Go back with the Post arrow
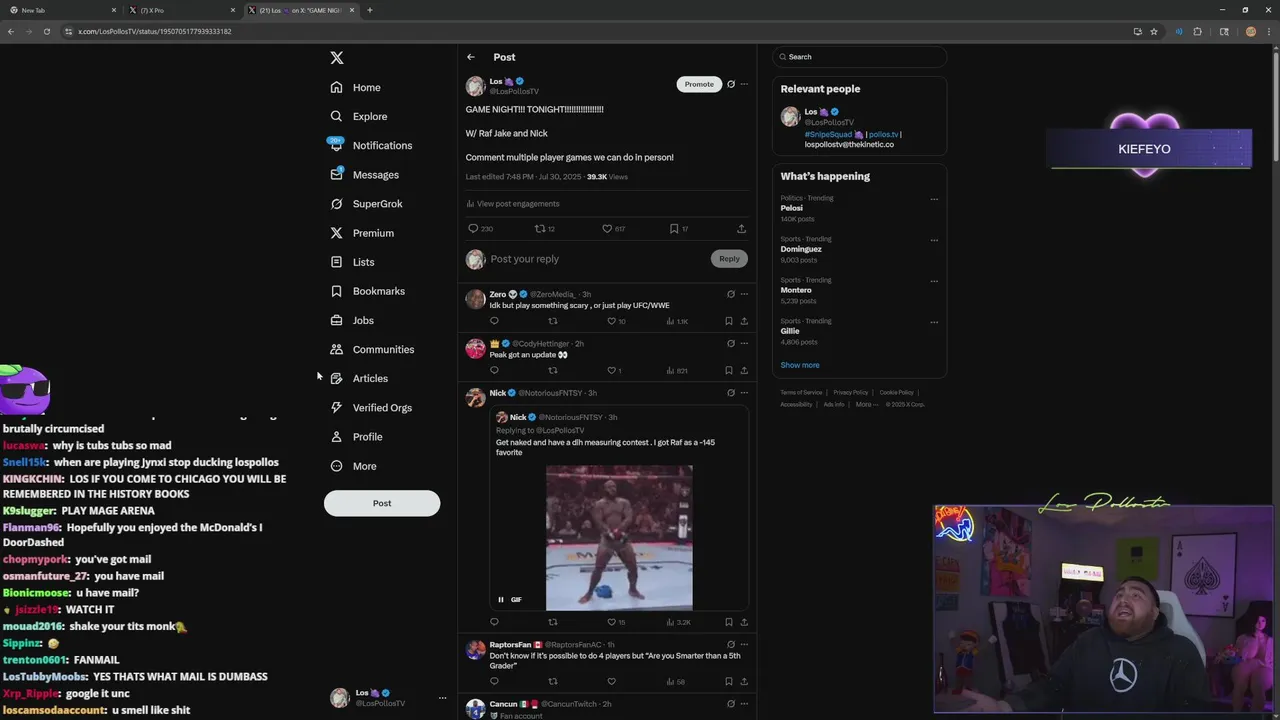 (x=471, y=57)
